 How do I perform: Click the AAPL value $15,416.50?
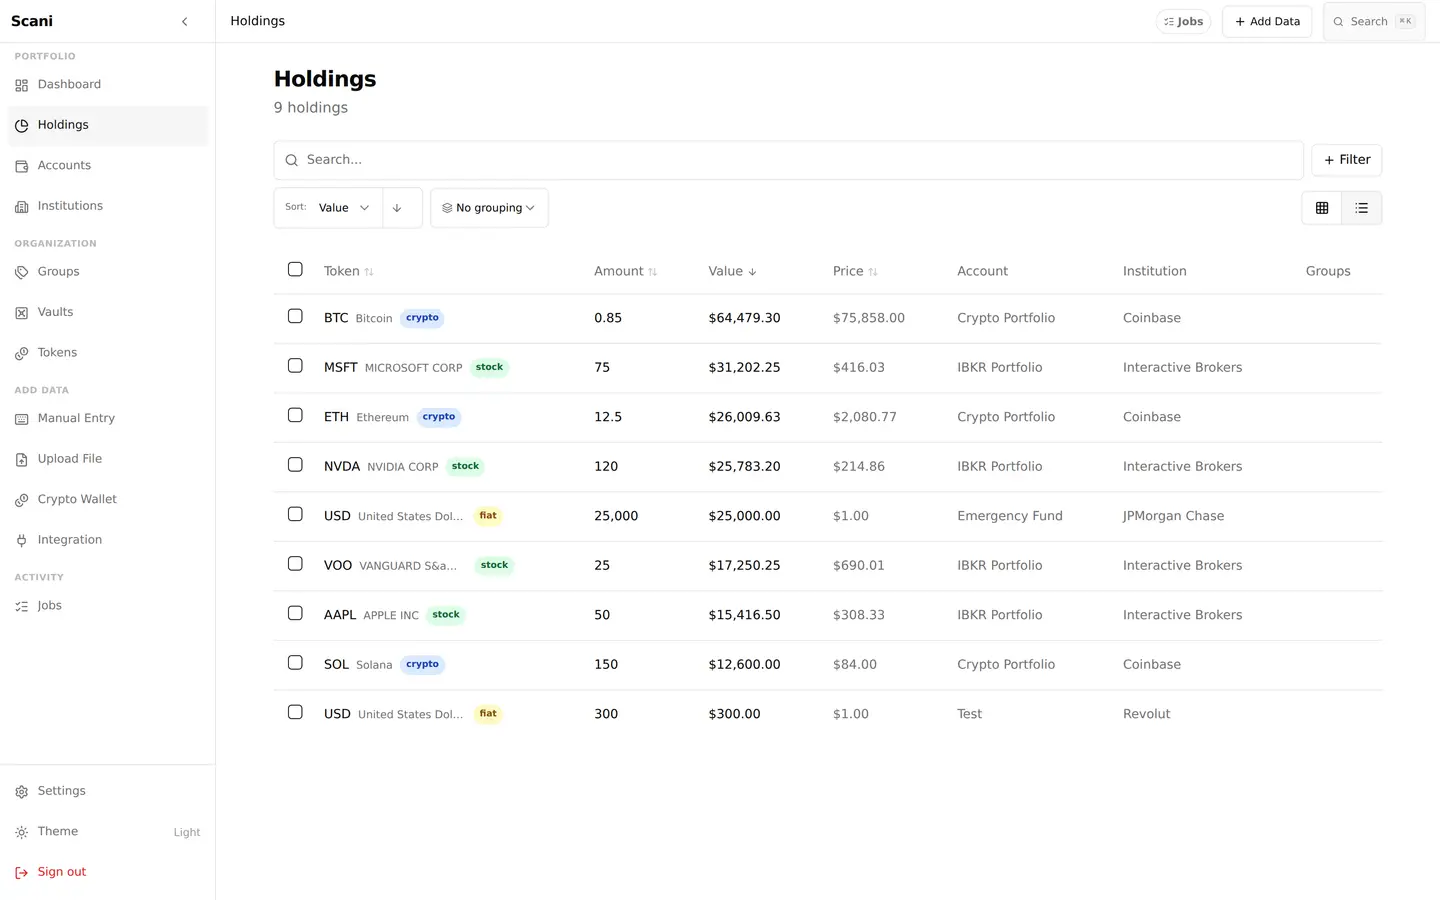point(744,615)
